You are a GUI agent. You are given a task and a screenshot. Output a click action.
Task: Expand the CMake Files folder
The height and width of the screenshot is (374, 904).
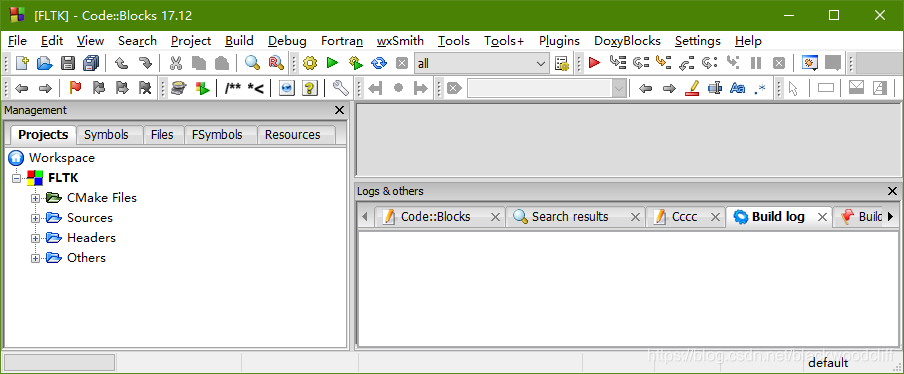pos(36,198)
